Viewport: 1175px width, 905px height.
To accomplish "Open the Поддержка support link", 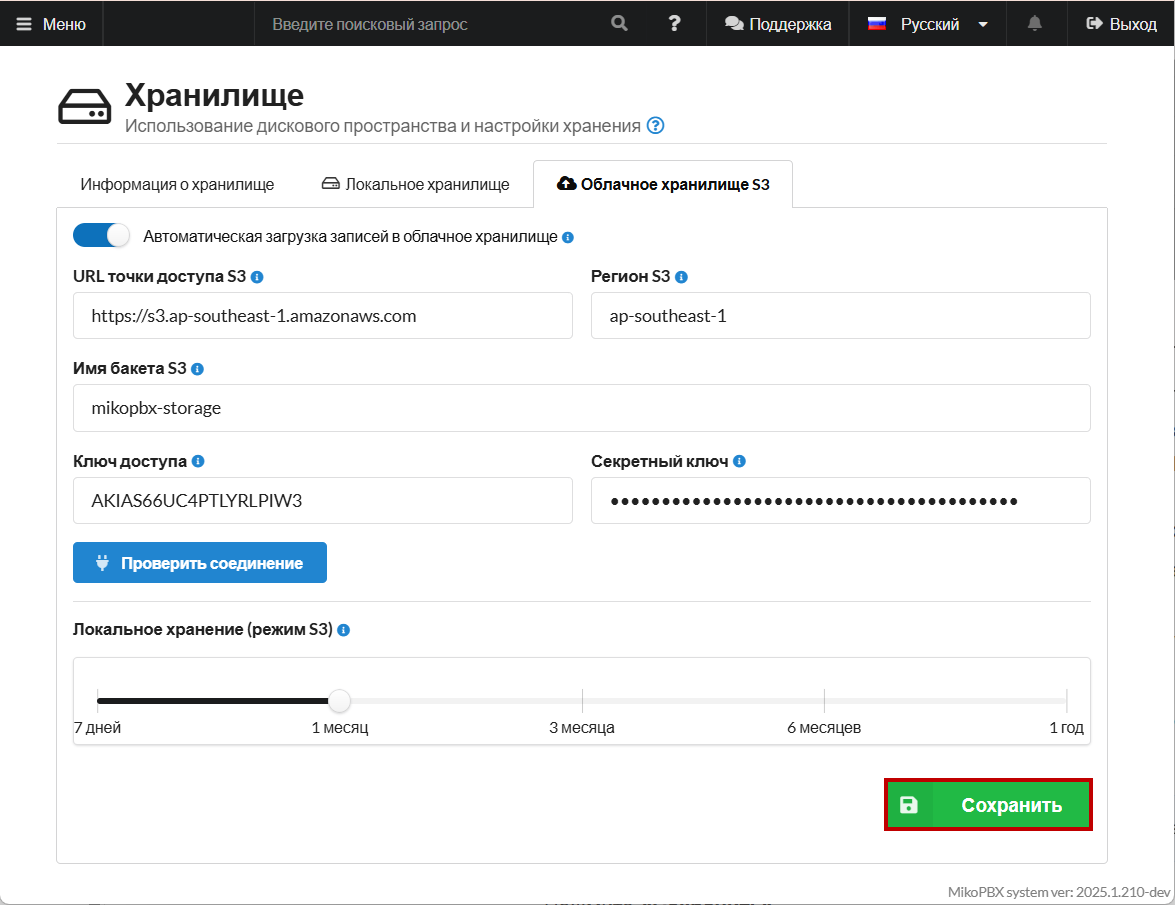I will [778, 24].
